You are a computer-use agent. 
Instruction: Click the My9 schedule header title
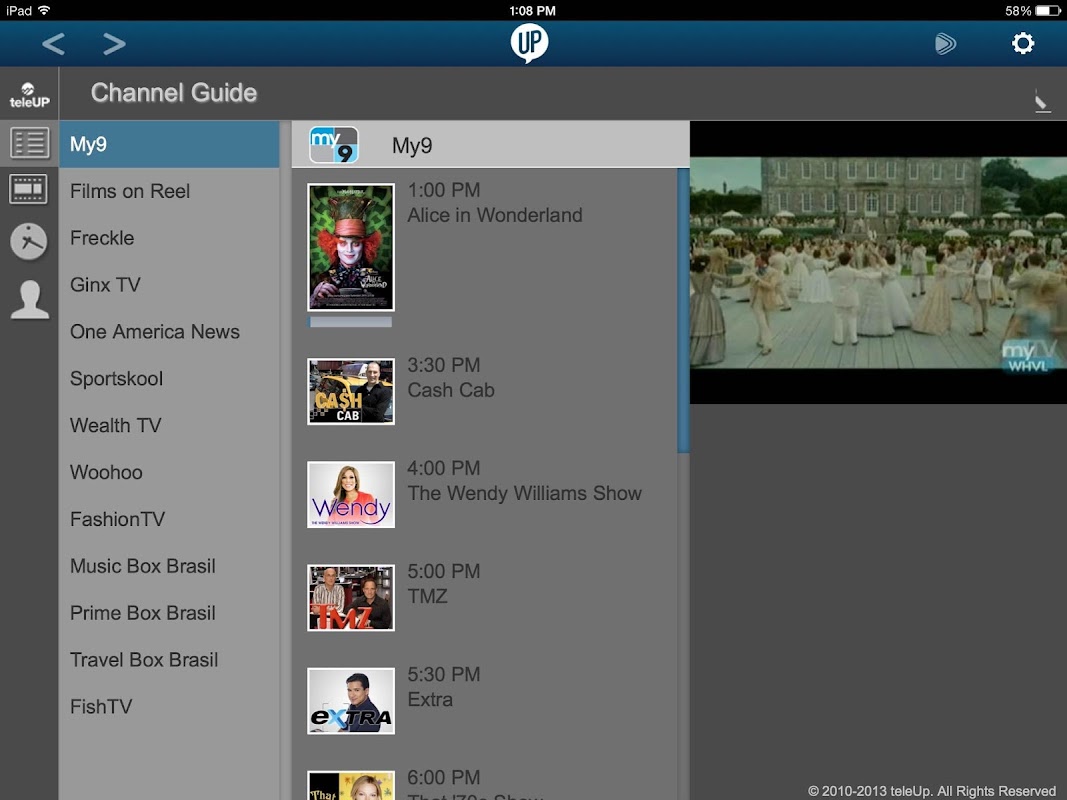tap(412, 146)
